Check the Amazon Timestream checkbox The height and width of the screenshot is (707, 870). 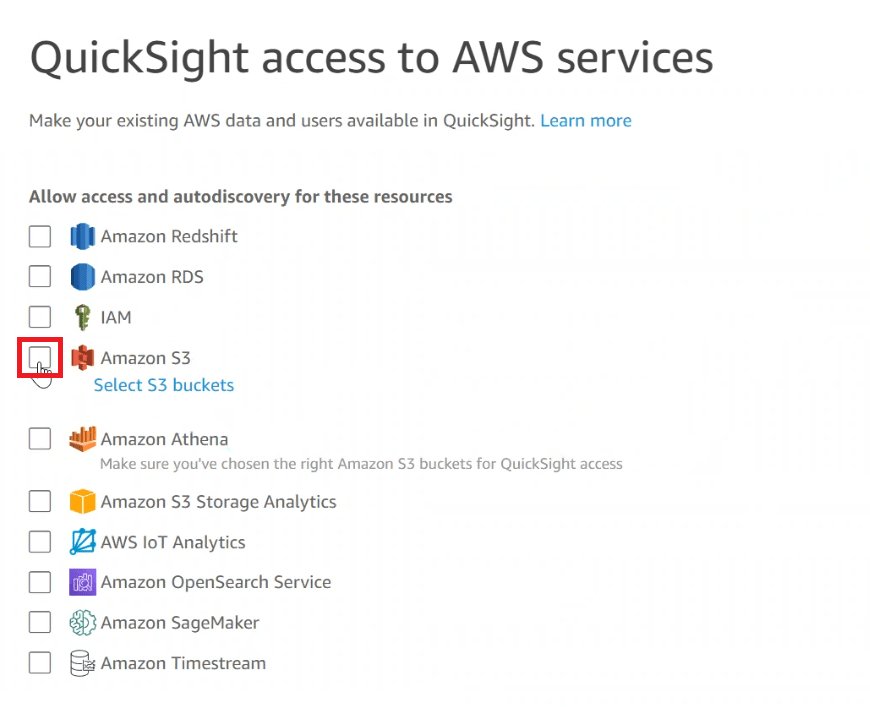tap(39, 662)
